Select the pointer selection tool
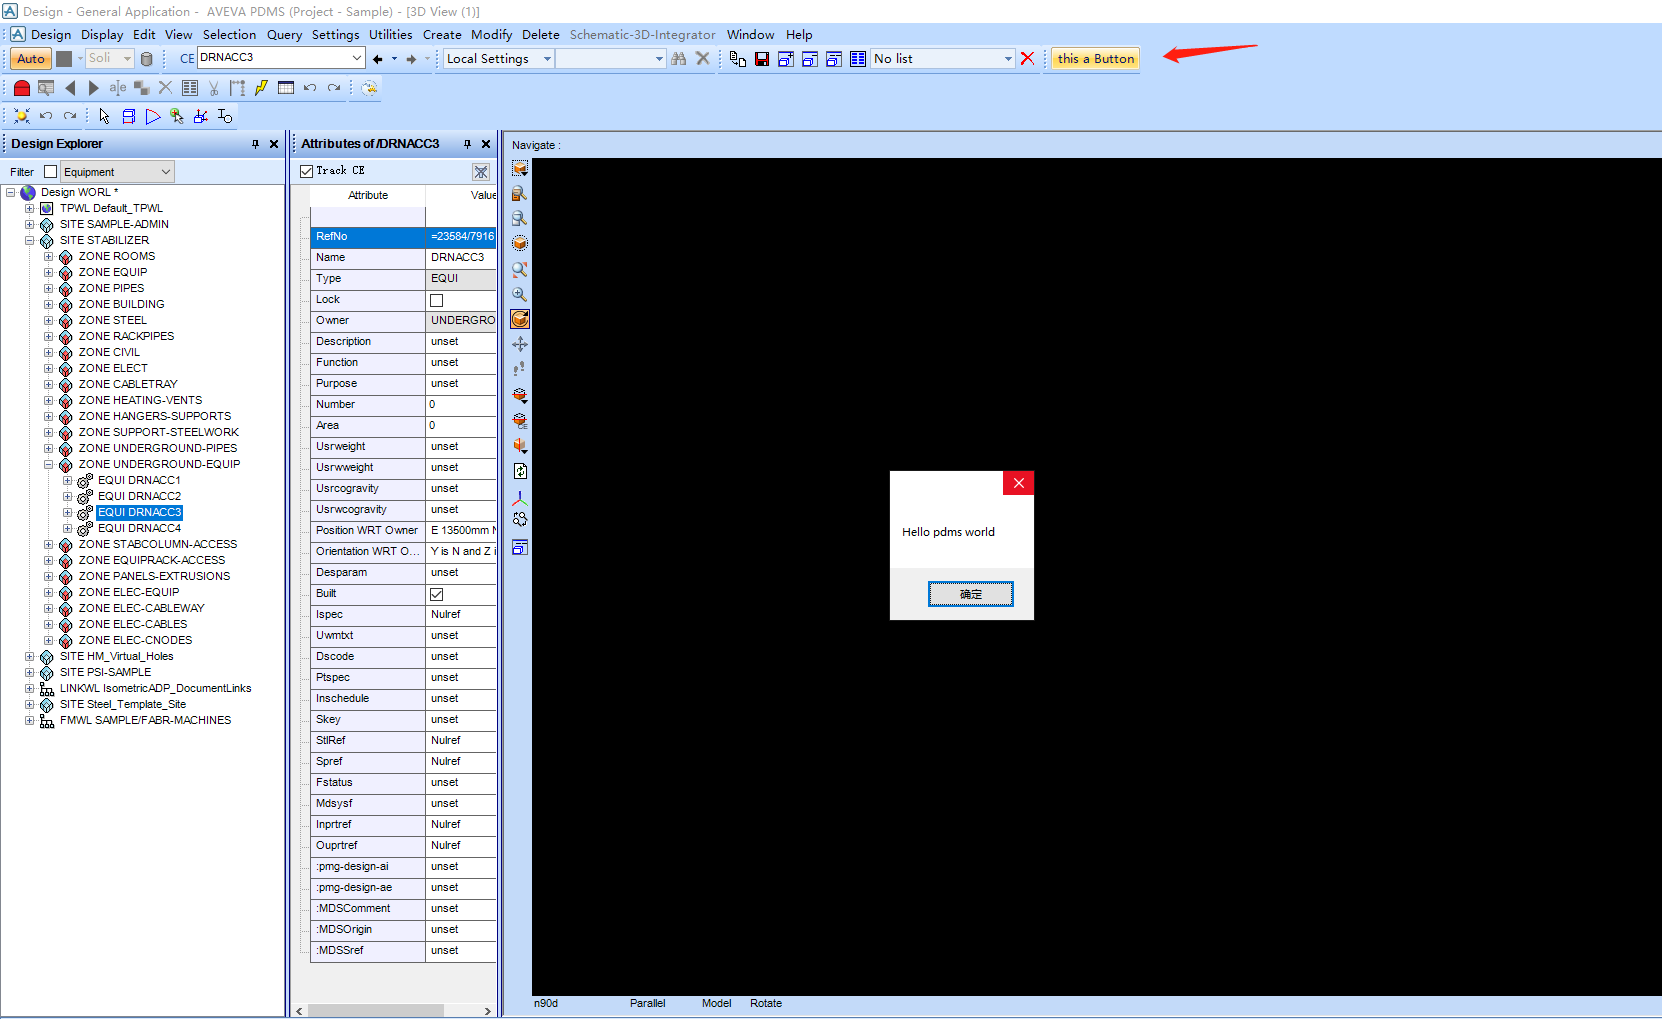The width and height of the screenshot is (1662, 1019). click(x=103, y=115)
